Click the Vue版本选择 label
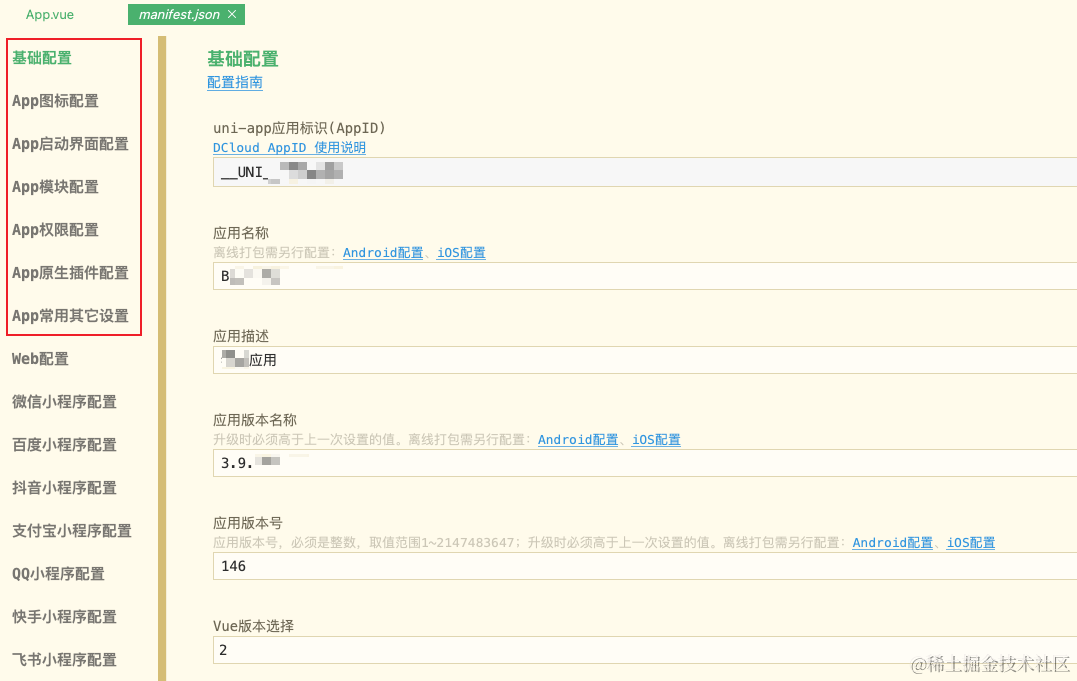The width and height of the screenshot is (1077, 681). click(x=253, y=626)
